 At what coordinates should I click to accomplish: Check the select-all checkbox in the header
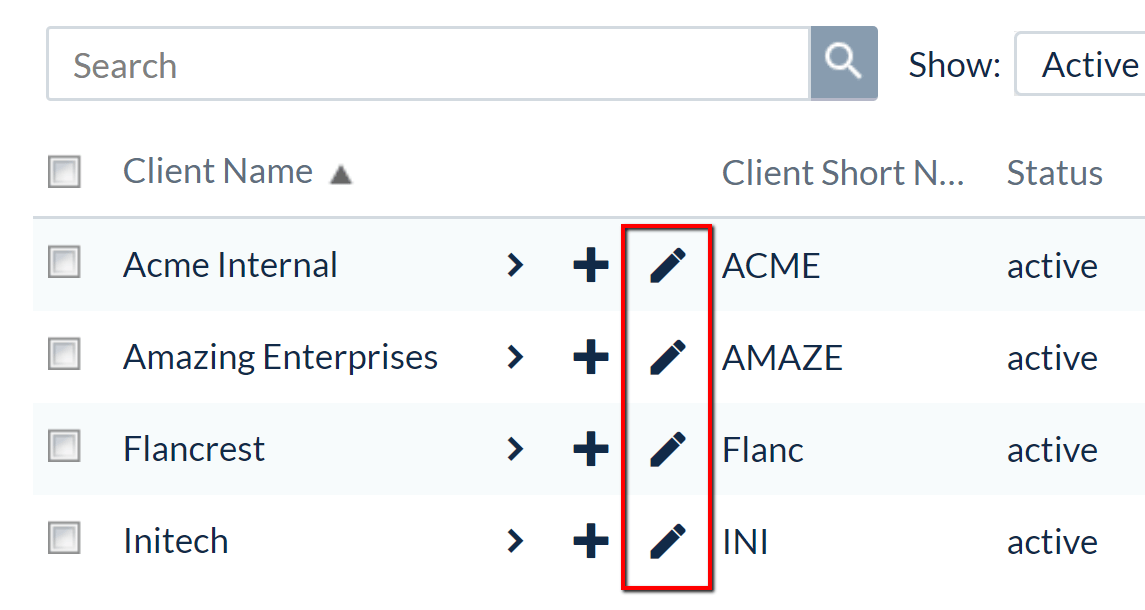pyautogui.click(x=63, y=171)
